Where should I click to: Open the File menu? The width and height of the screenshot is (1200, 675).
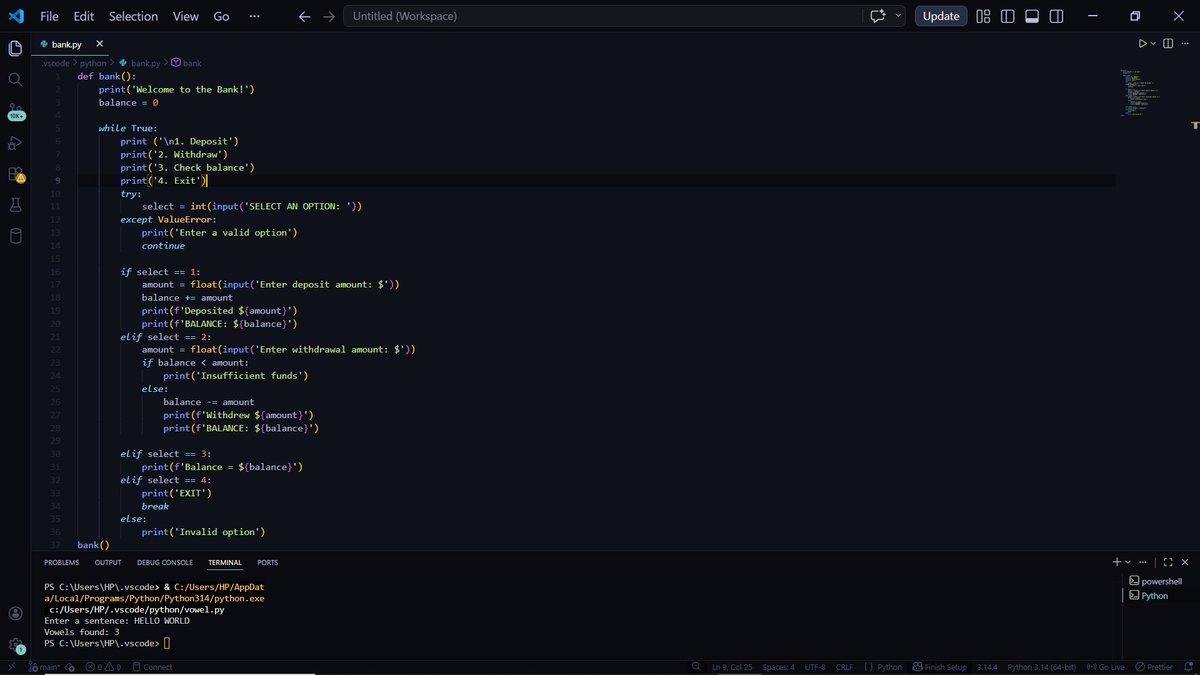point(49,16)
